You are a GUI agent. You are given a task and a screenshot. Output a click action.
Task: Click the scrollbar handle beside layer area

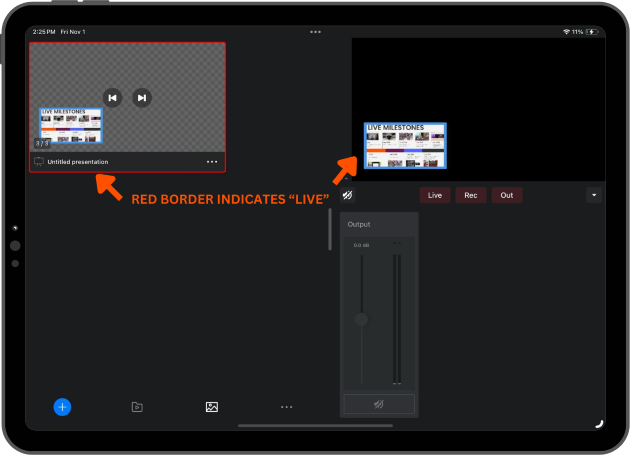(x=330, y=230)
